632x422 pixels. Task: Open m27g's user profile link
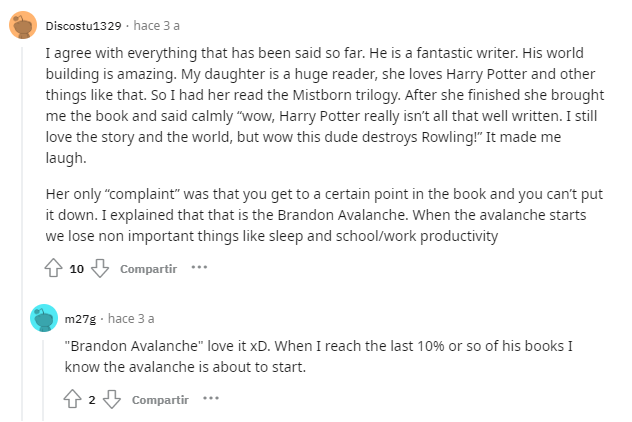(79, 319)
